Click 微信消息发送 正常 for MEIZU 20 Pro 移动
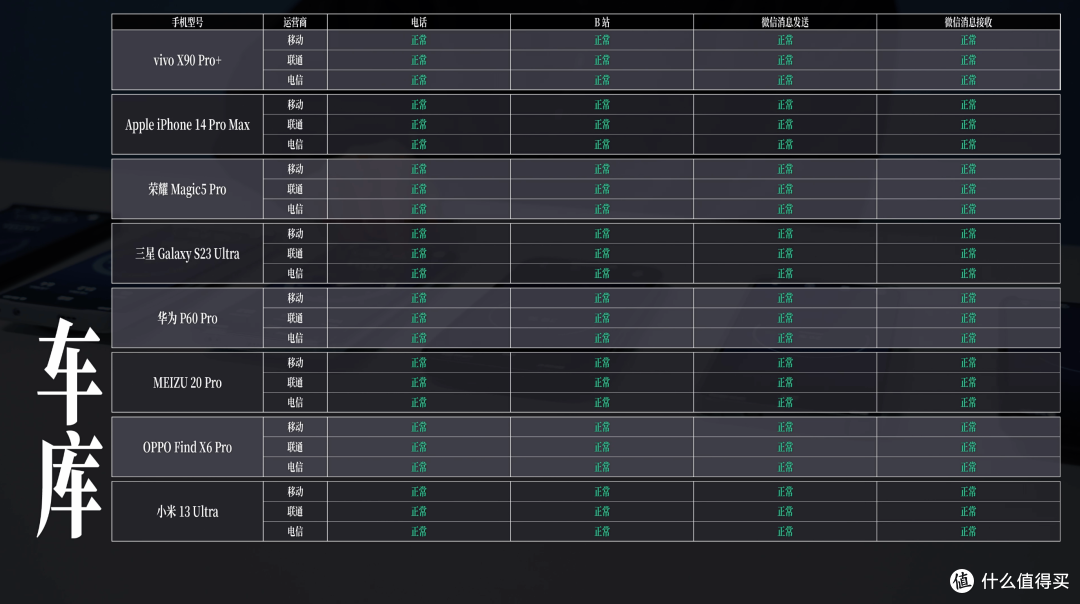 (785, 362)
